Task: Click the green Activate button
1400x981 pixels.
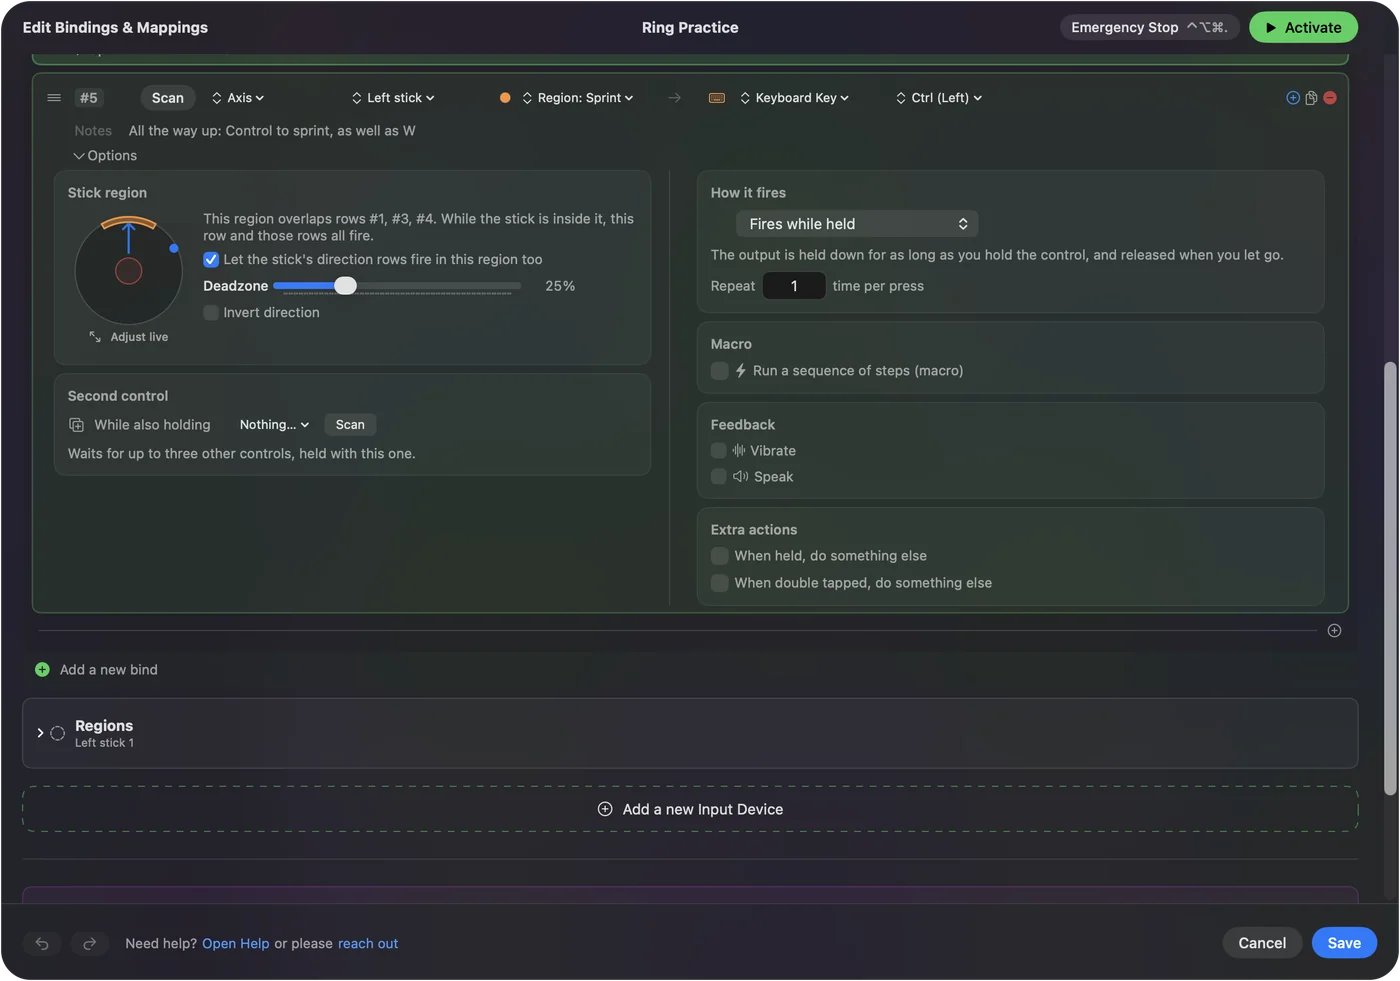Action: [1303, 28]
